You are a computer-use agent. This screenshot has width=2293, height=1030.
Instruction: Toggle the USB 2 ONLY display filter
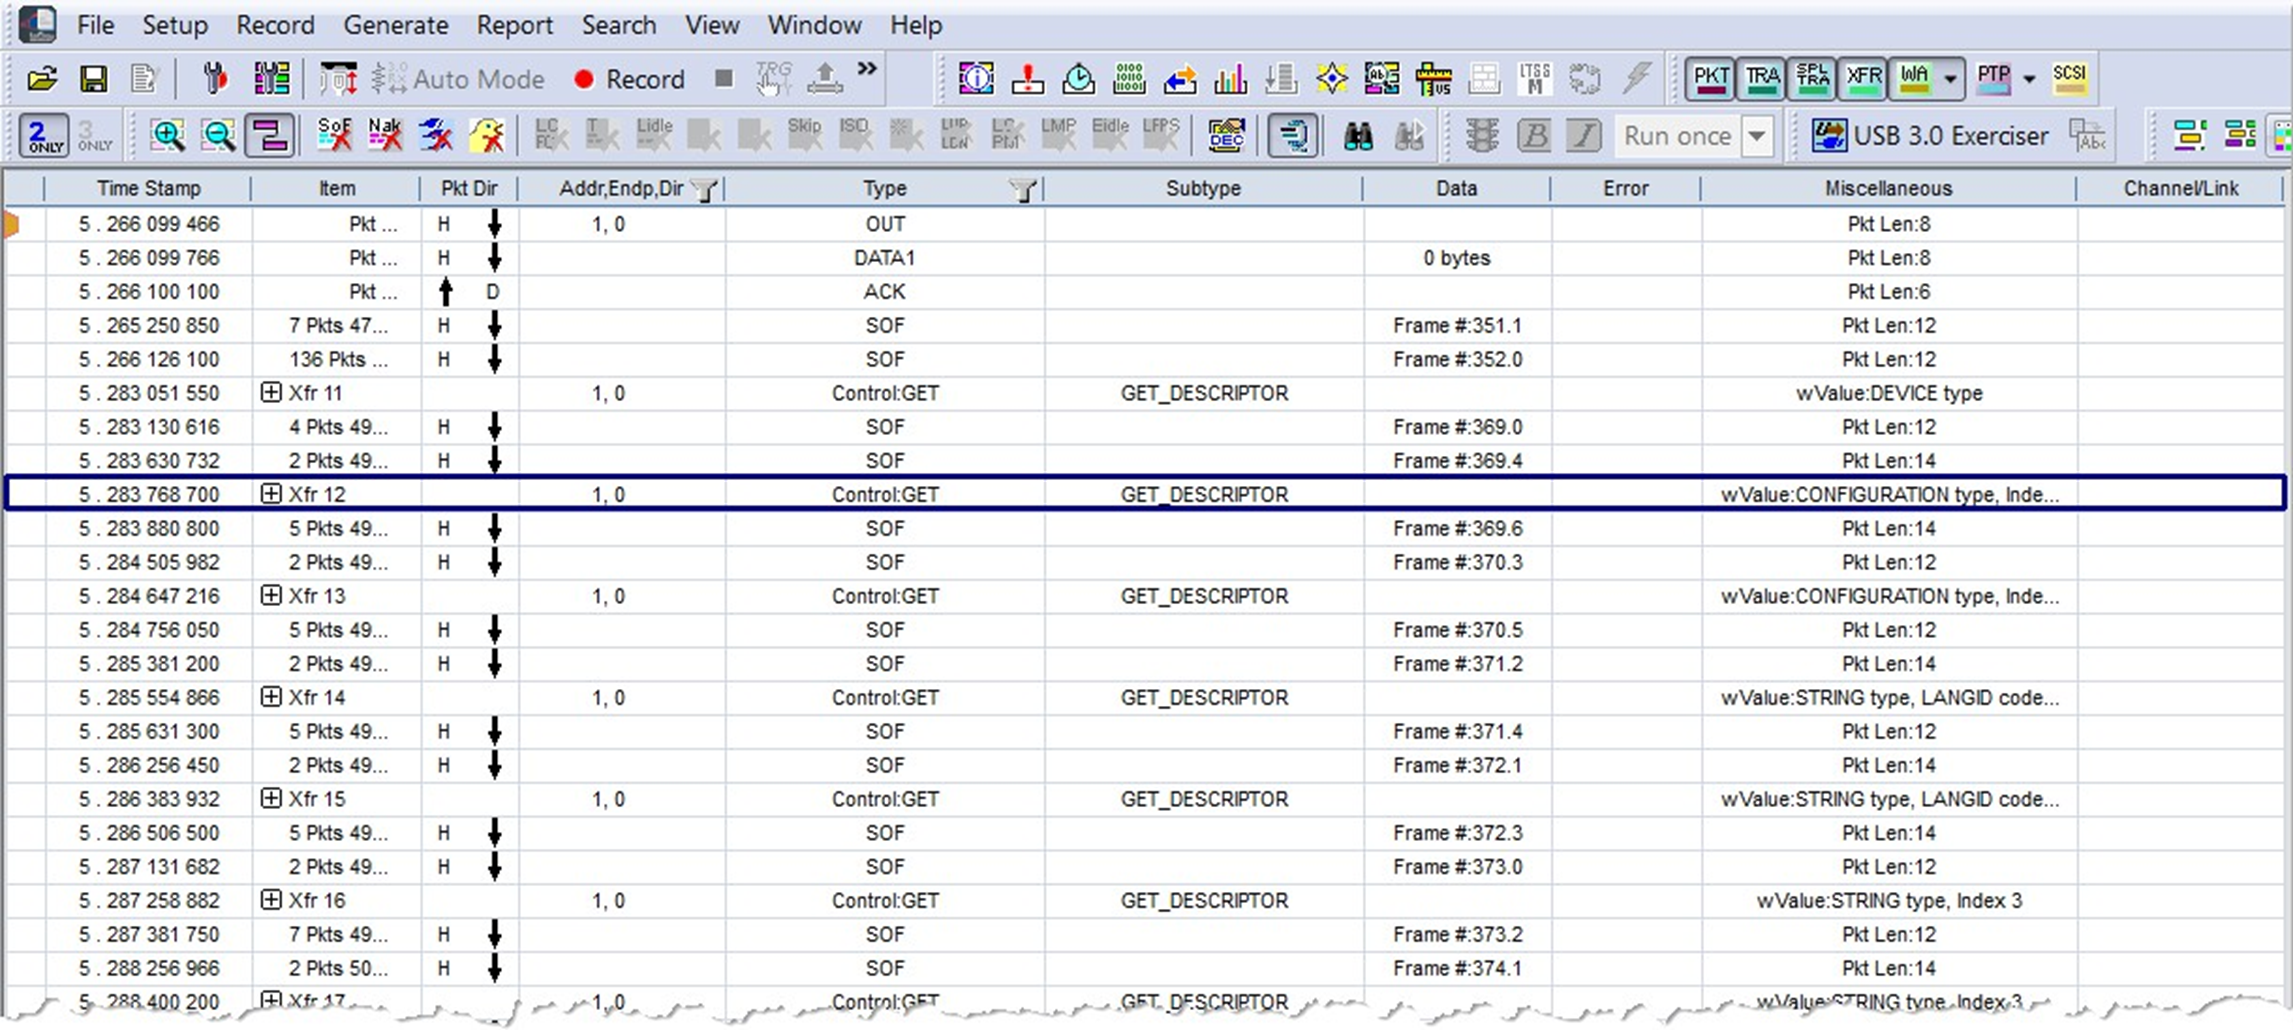44,135
